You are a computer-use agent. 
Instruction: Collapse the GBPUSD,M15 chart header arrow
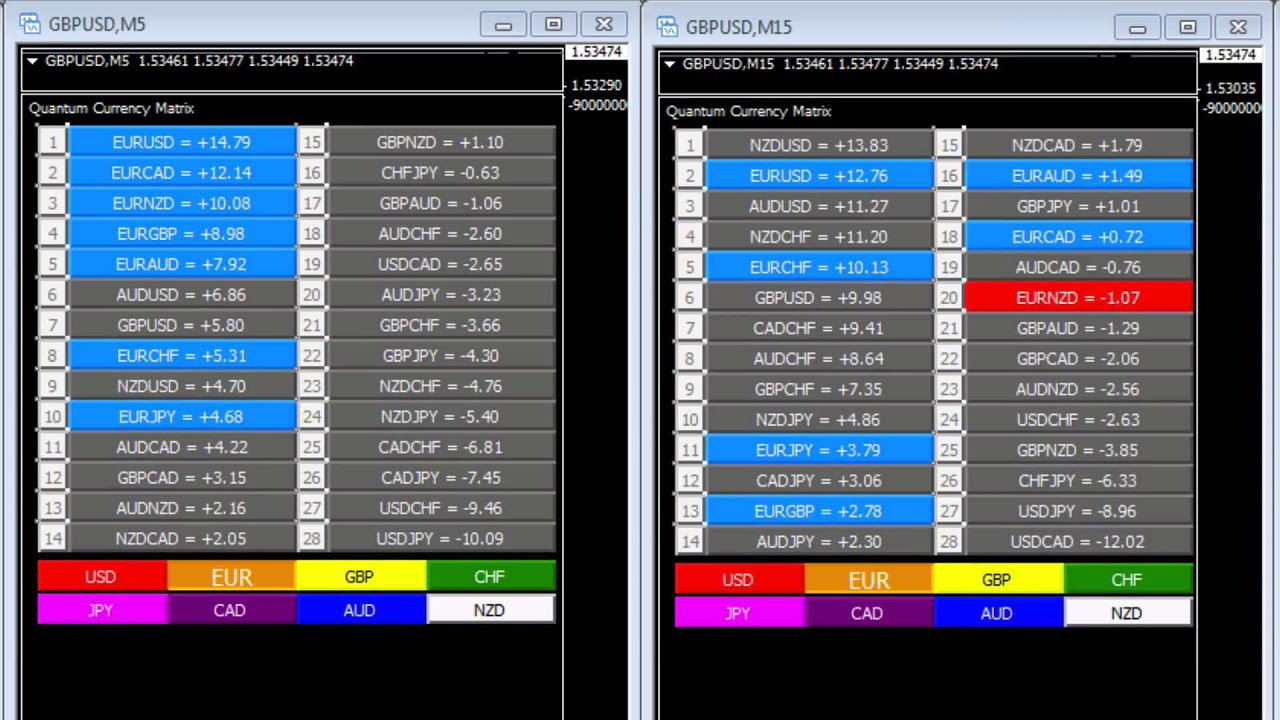coord(670,64)
